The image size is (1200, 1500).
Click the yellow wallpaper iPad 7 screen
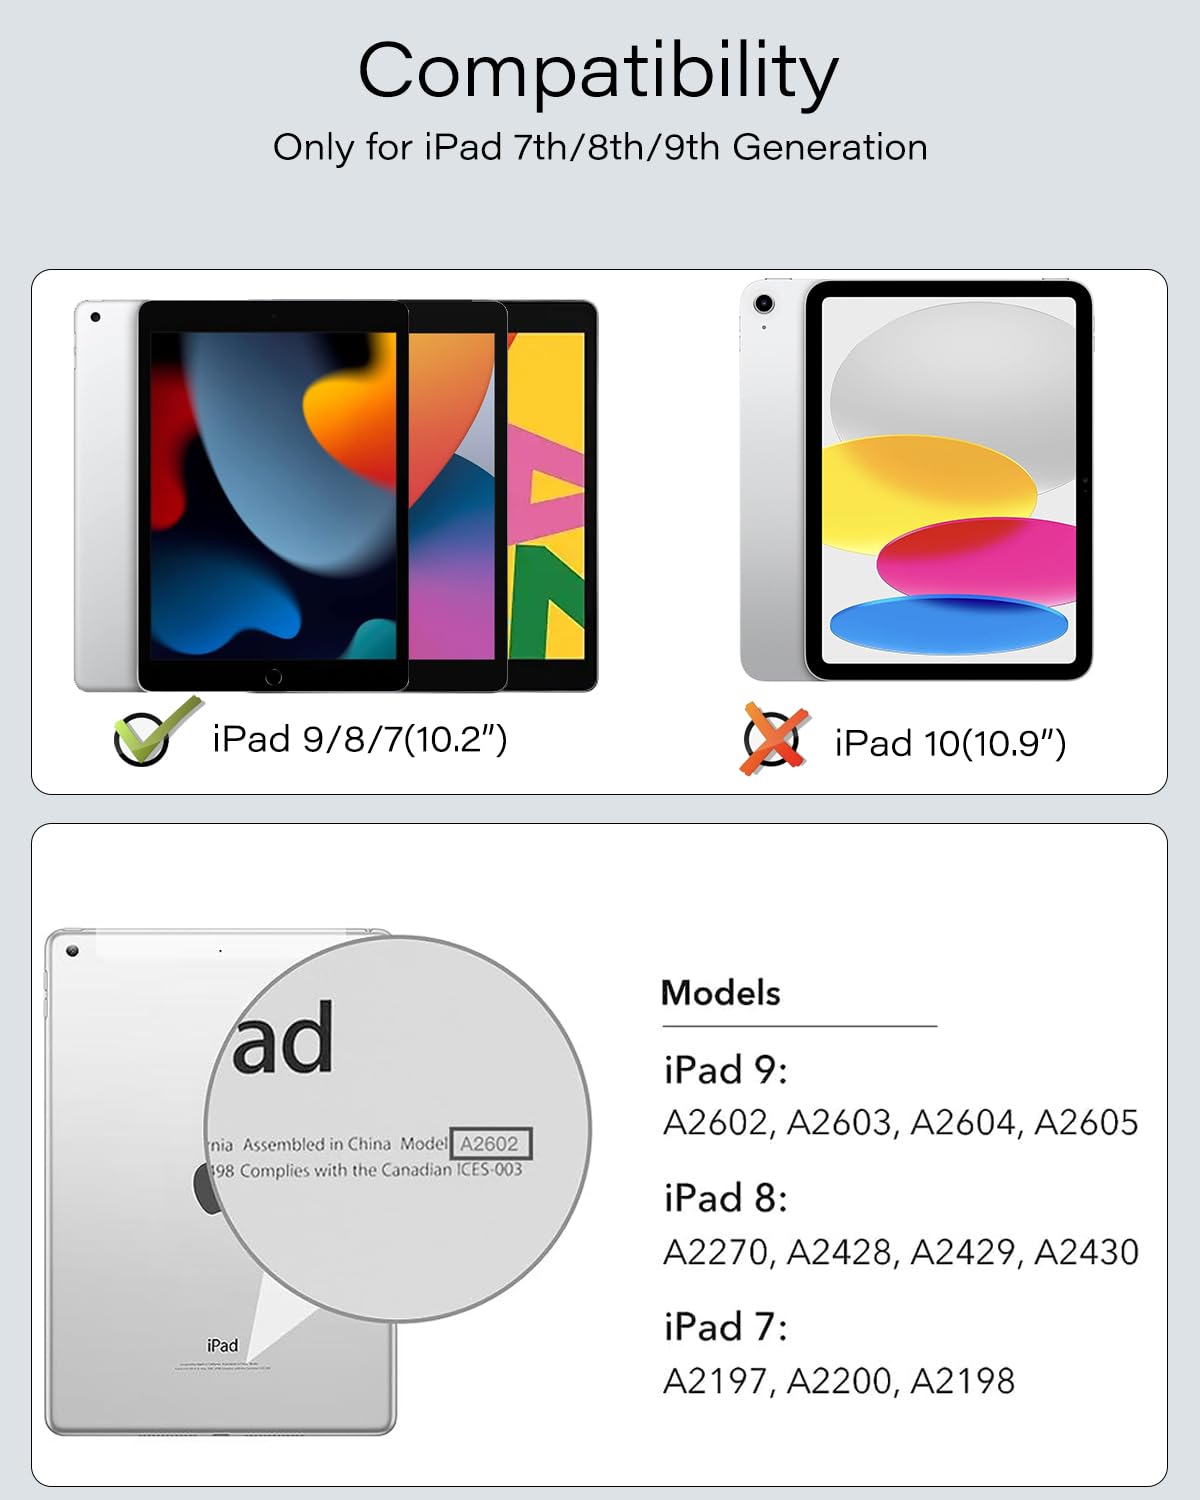(546, 496)
